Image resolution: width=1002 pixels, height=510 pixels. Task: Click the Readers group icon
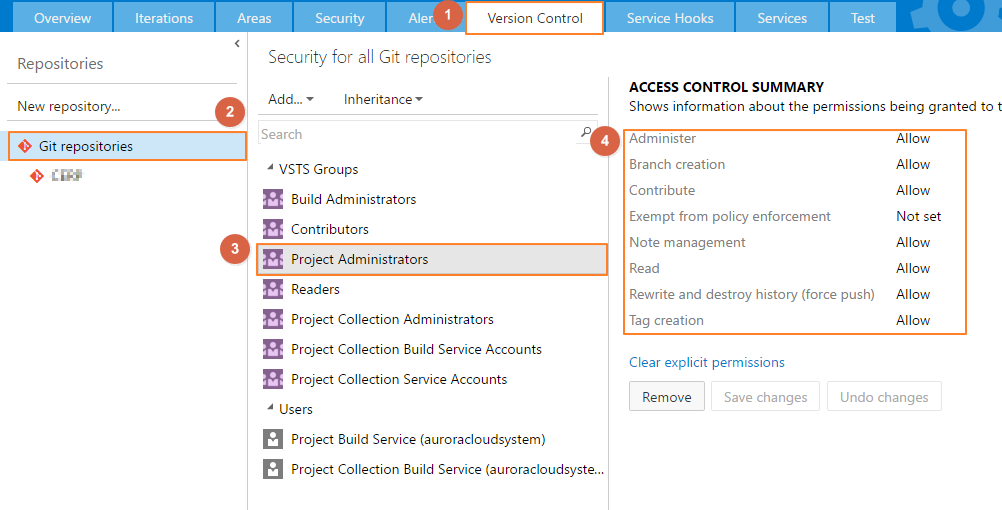tap(272, 289)
